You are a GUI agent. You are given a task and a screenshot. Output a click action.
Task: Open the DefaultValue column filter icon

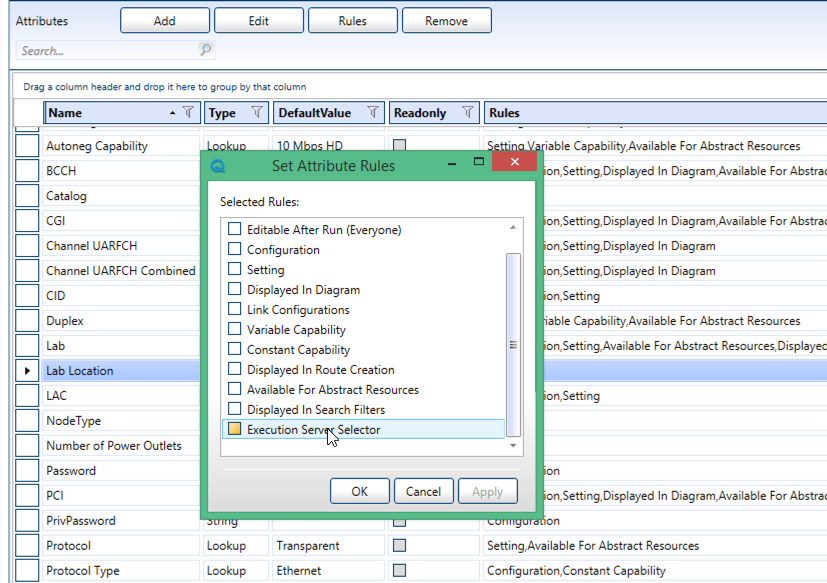coord(373,113)
